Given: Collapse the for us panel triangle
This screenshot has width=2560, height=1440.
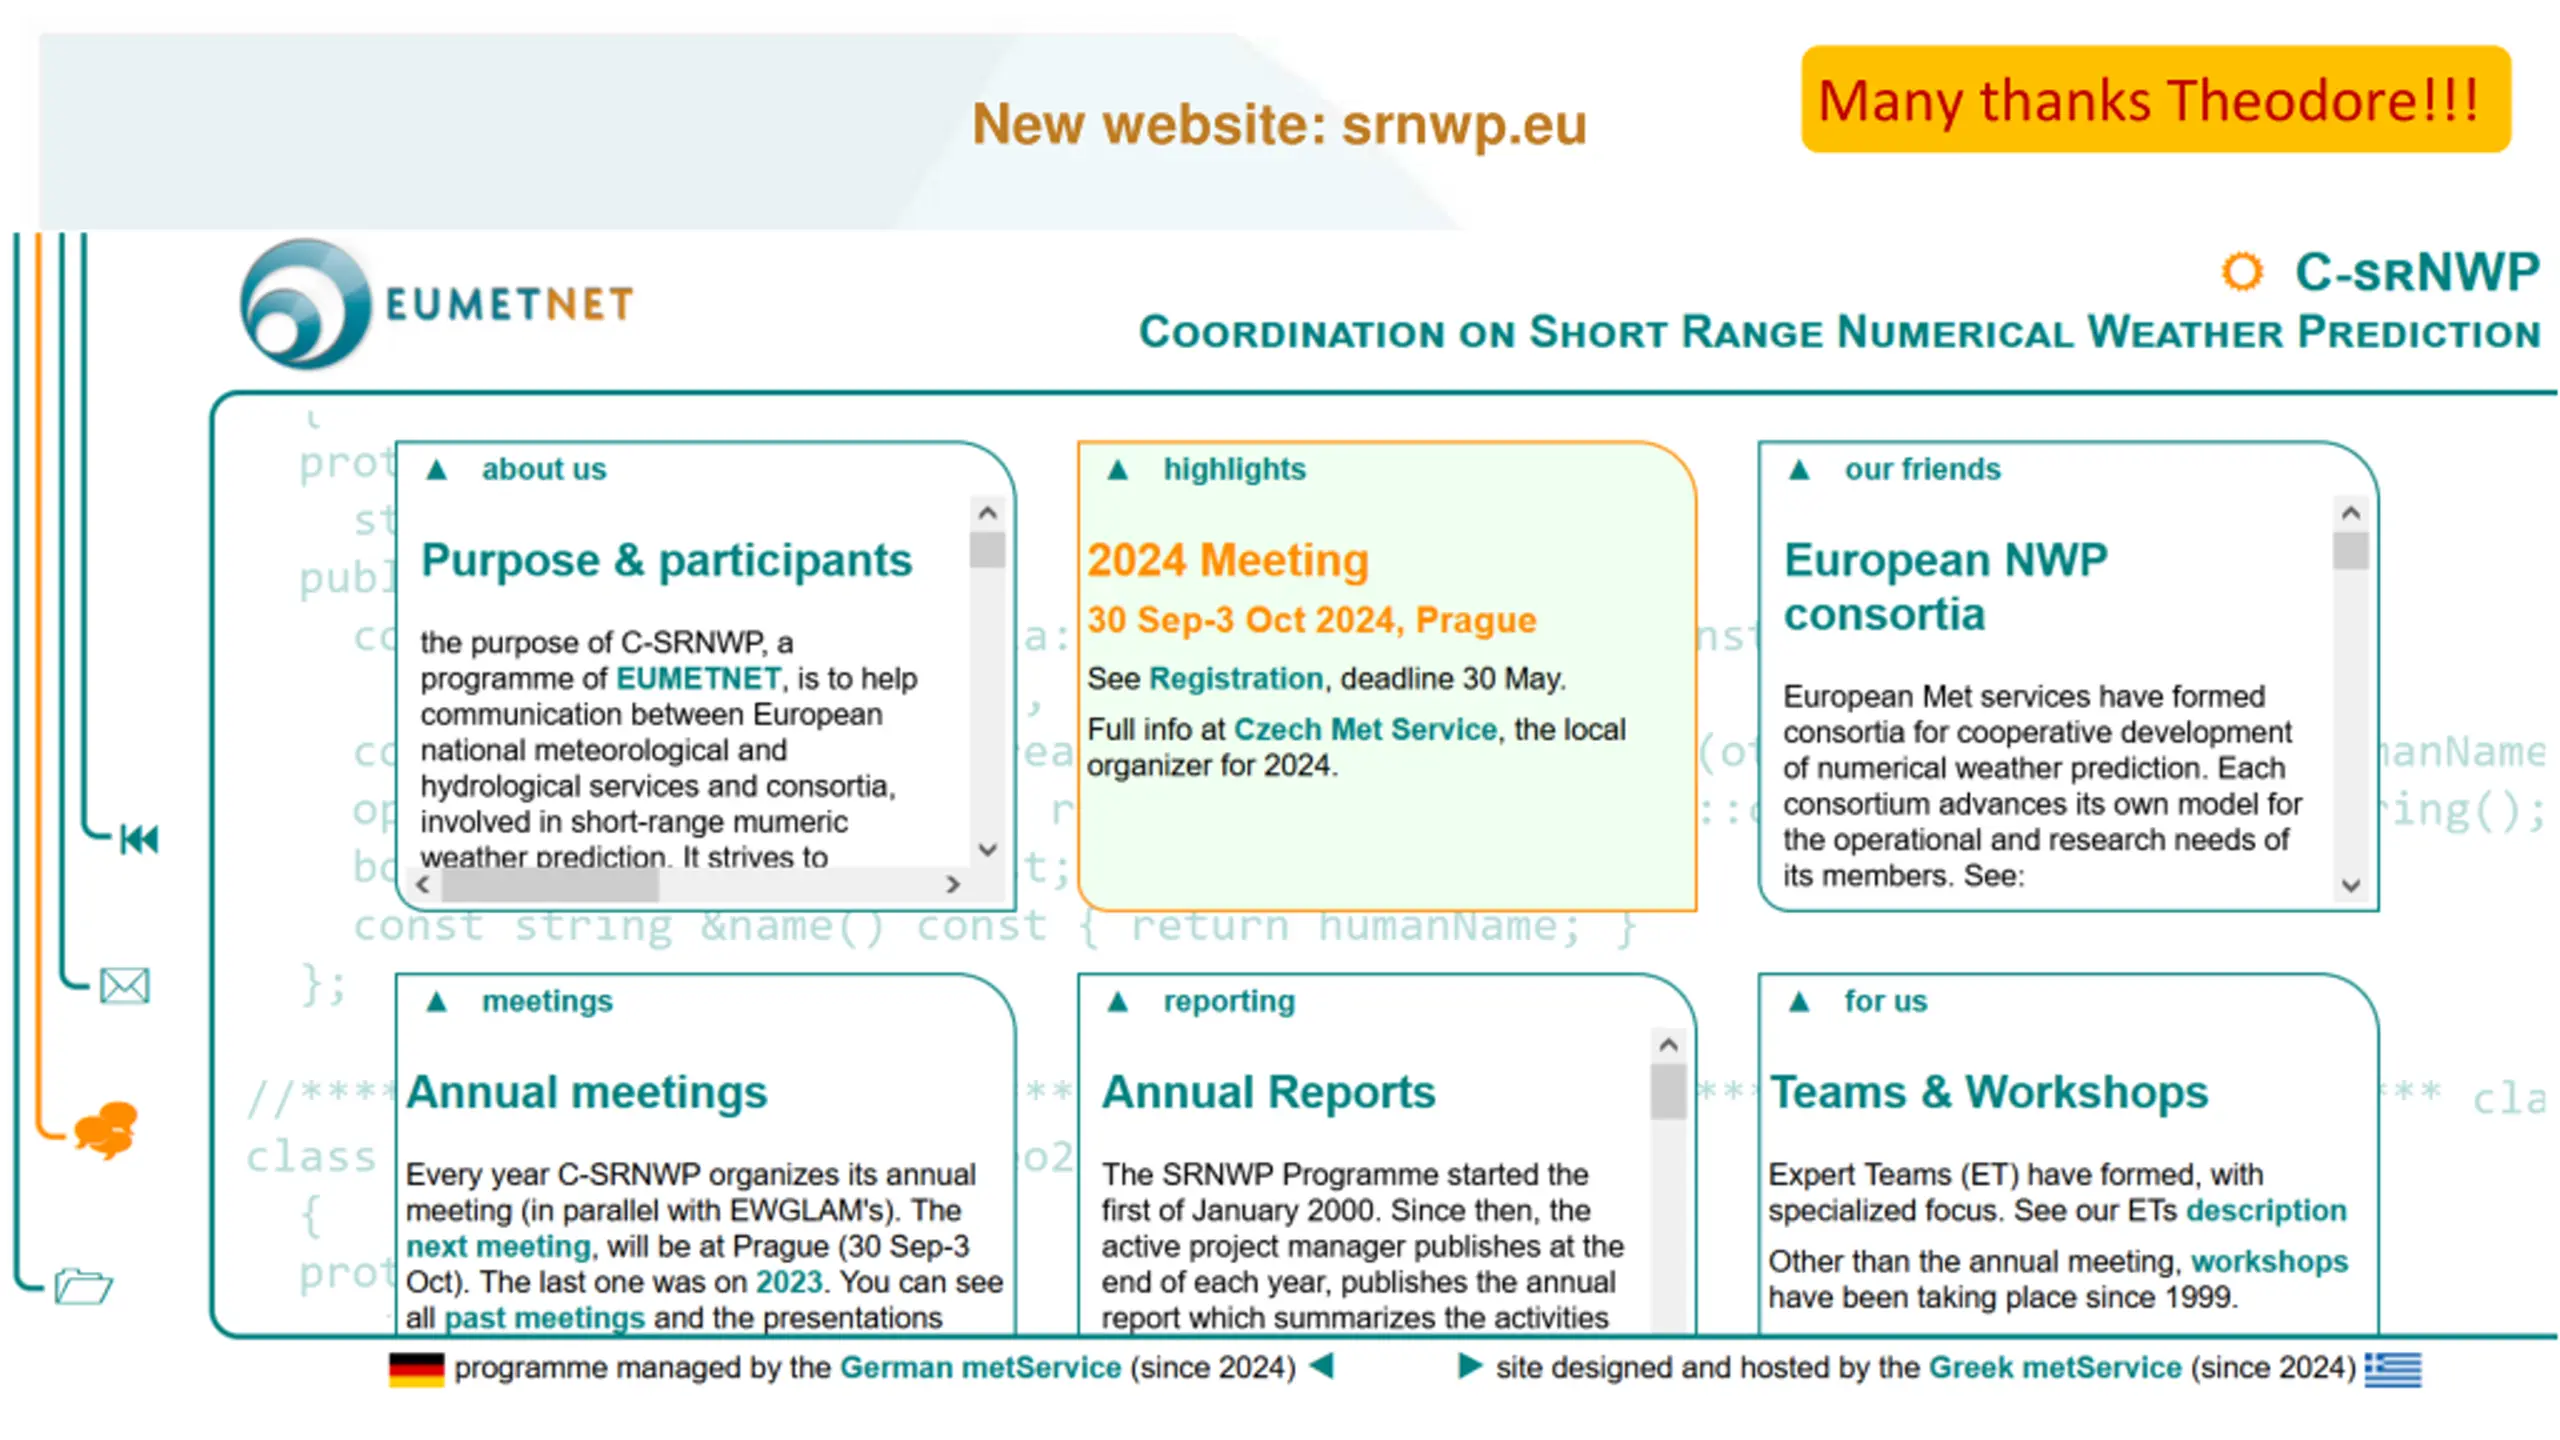Looking at the screenshot, I should (1799, 1001).
